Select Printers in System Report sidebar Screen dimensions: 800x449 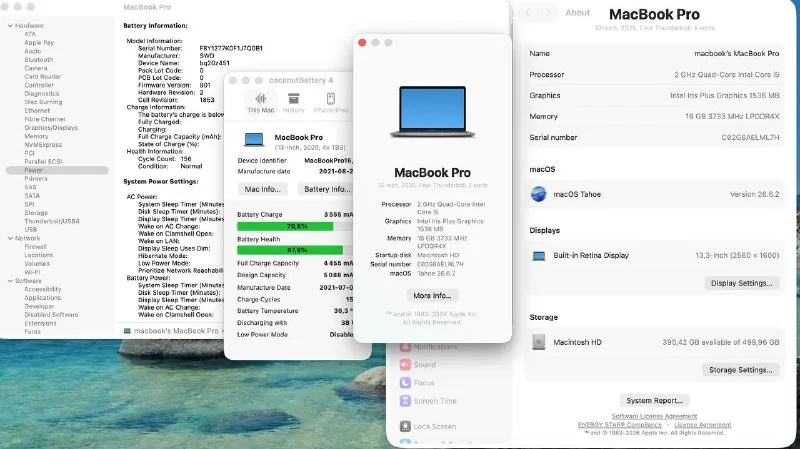tap(36, 179)
